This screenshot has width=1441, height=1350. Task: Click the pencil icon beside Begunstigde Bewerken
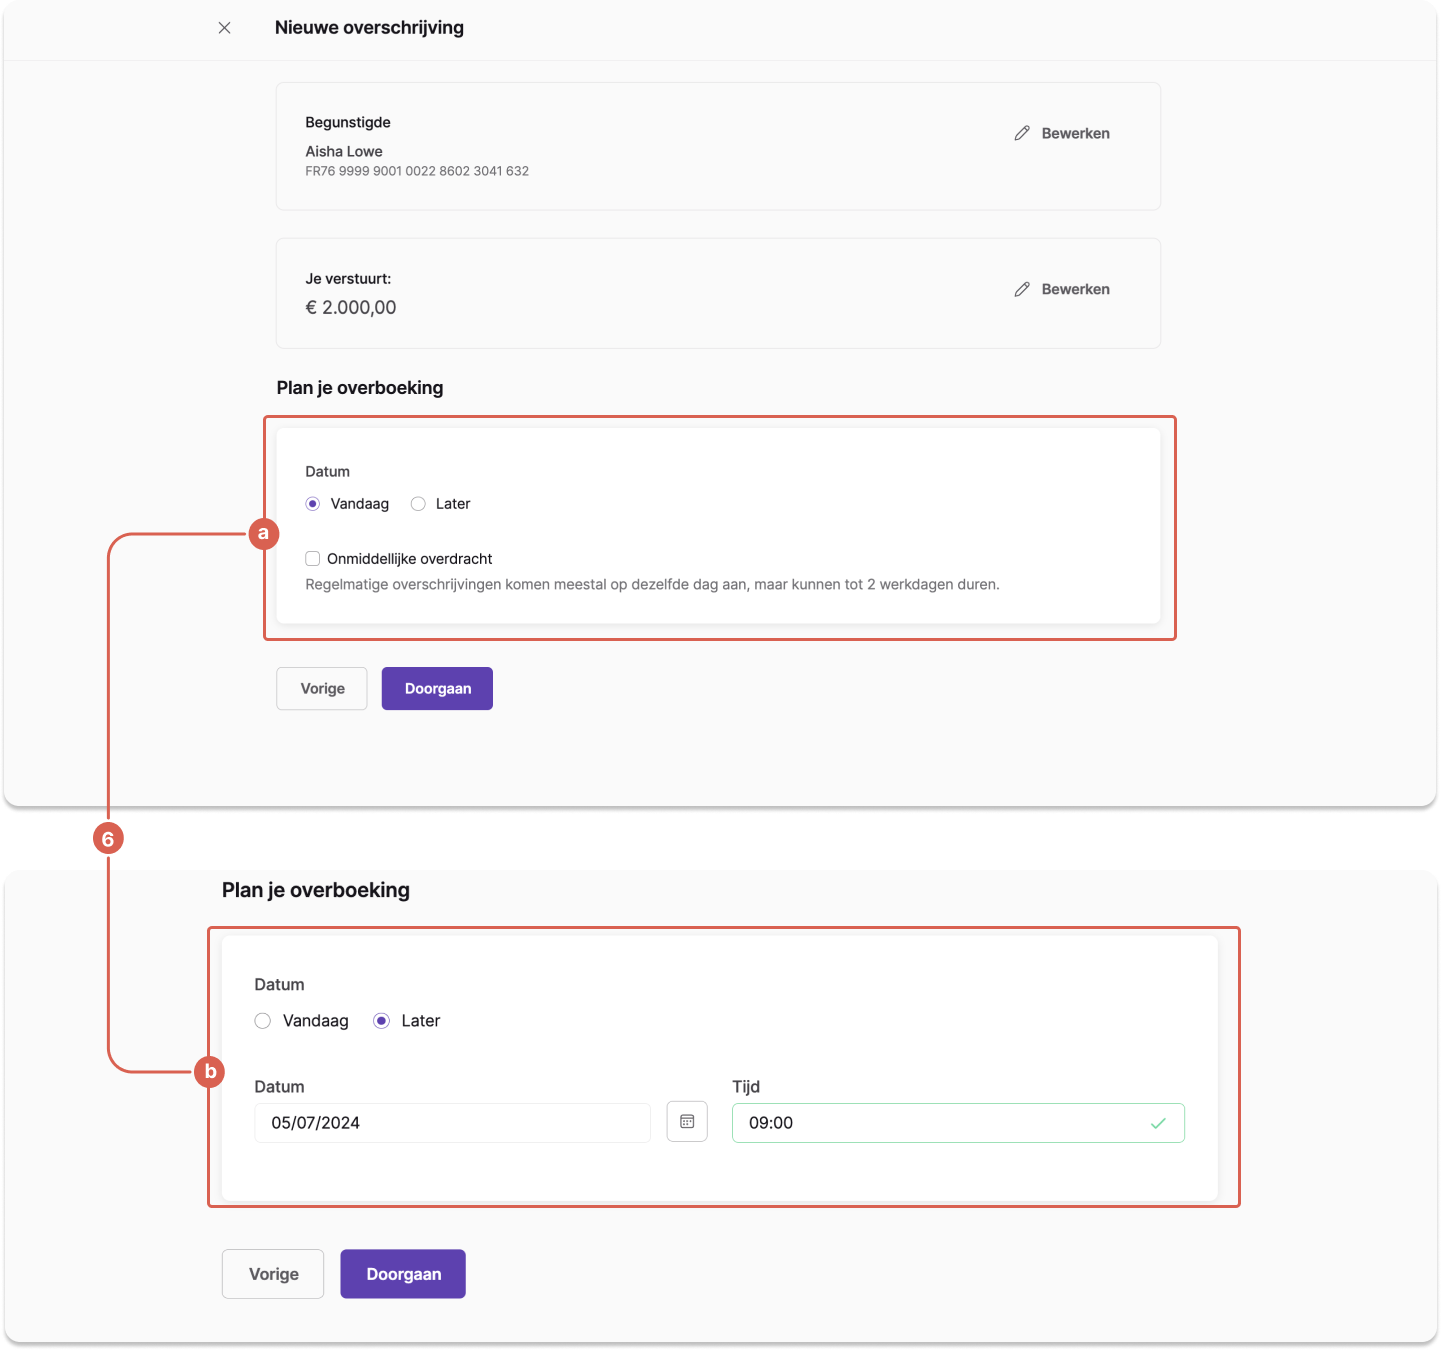[x=1022, y=133]
